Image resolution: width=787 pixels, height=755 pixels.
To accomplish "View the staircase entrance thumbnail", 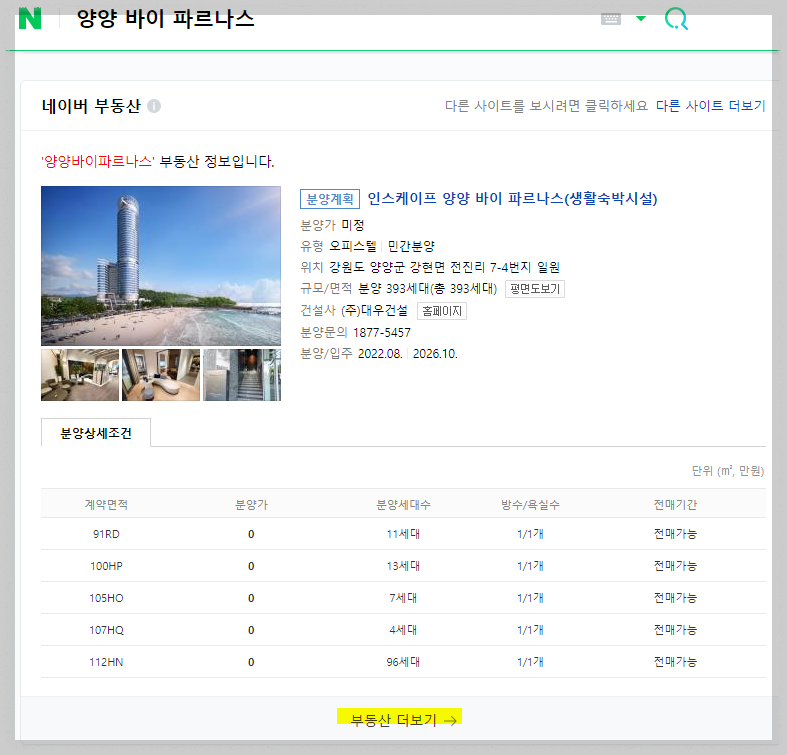I will [x=242, y=375].
